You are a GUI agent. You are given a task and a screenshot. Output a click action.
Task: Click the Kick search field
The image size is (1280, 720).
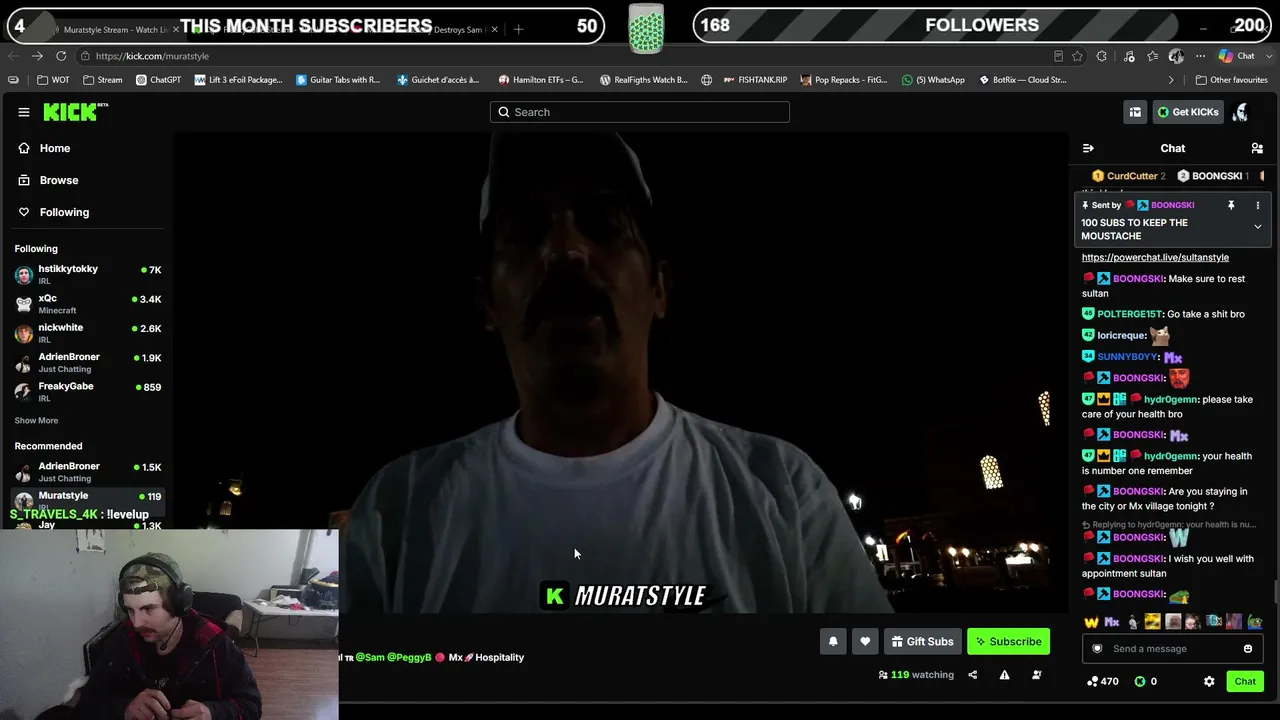tap(640, 112)
